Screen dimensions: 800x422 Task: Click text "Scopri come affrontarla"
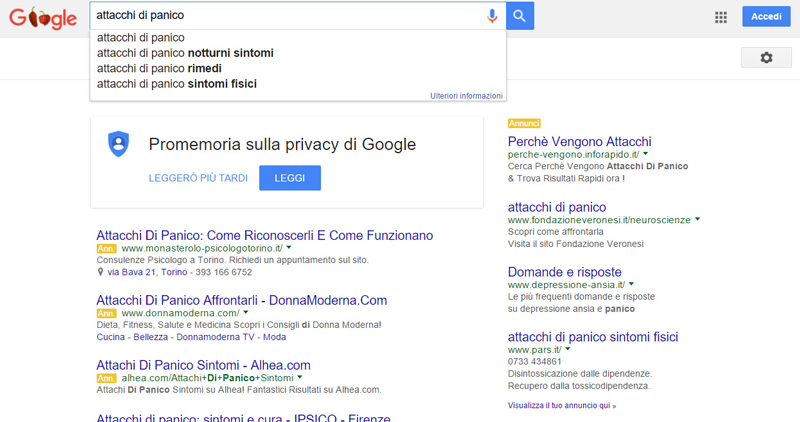tap(556, 232)
